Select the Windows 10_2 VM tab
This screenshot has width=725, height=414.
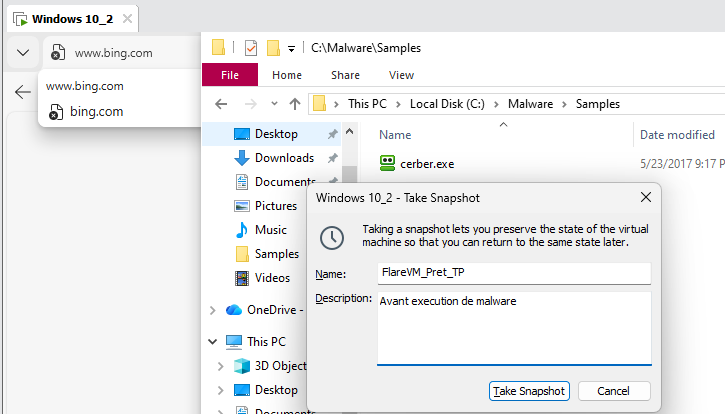tap(73, 19)
